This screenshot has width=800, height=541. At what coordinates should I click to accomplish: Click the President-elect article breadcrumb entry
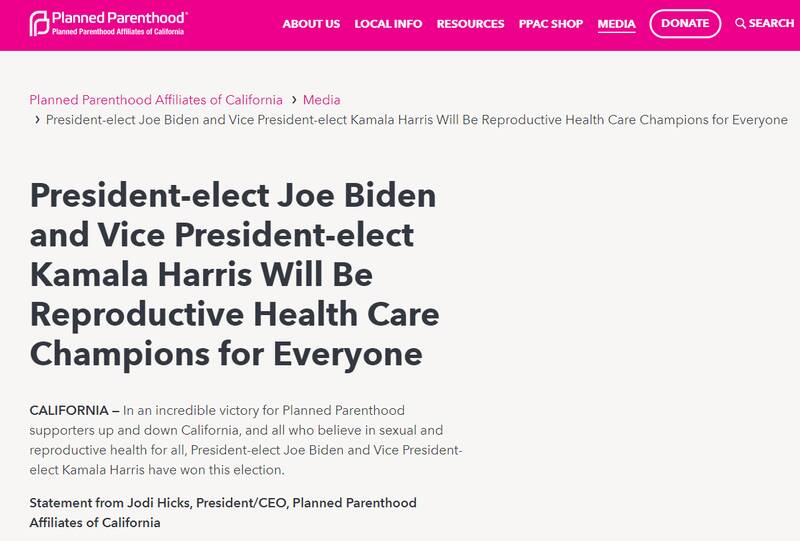pos(418,120)
